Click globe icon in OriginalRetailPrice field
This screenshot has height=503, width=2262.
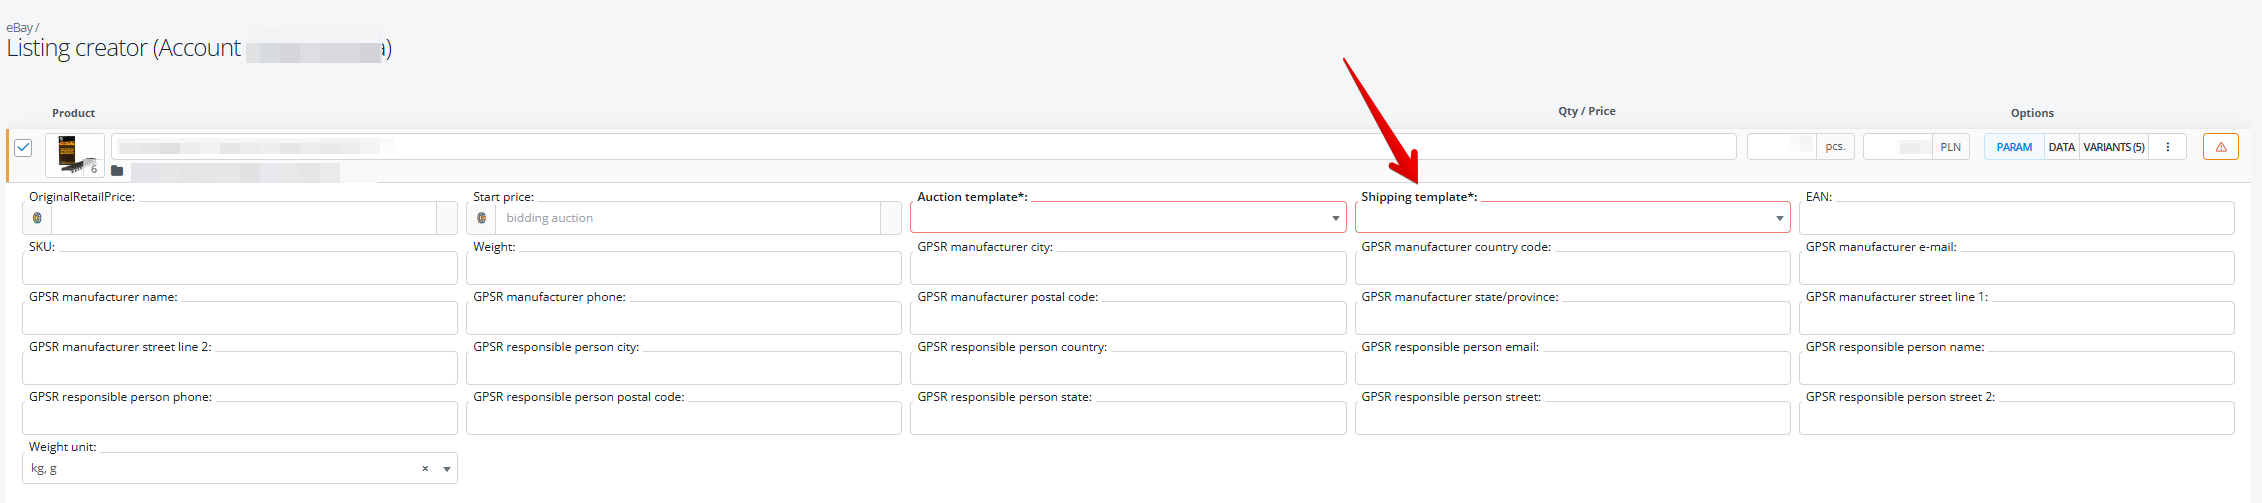click(37, 218)
